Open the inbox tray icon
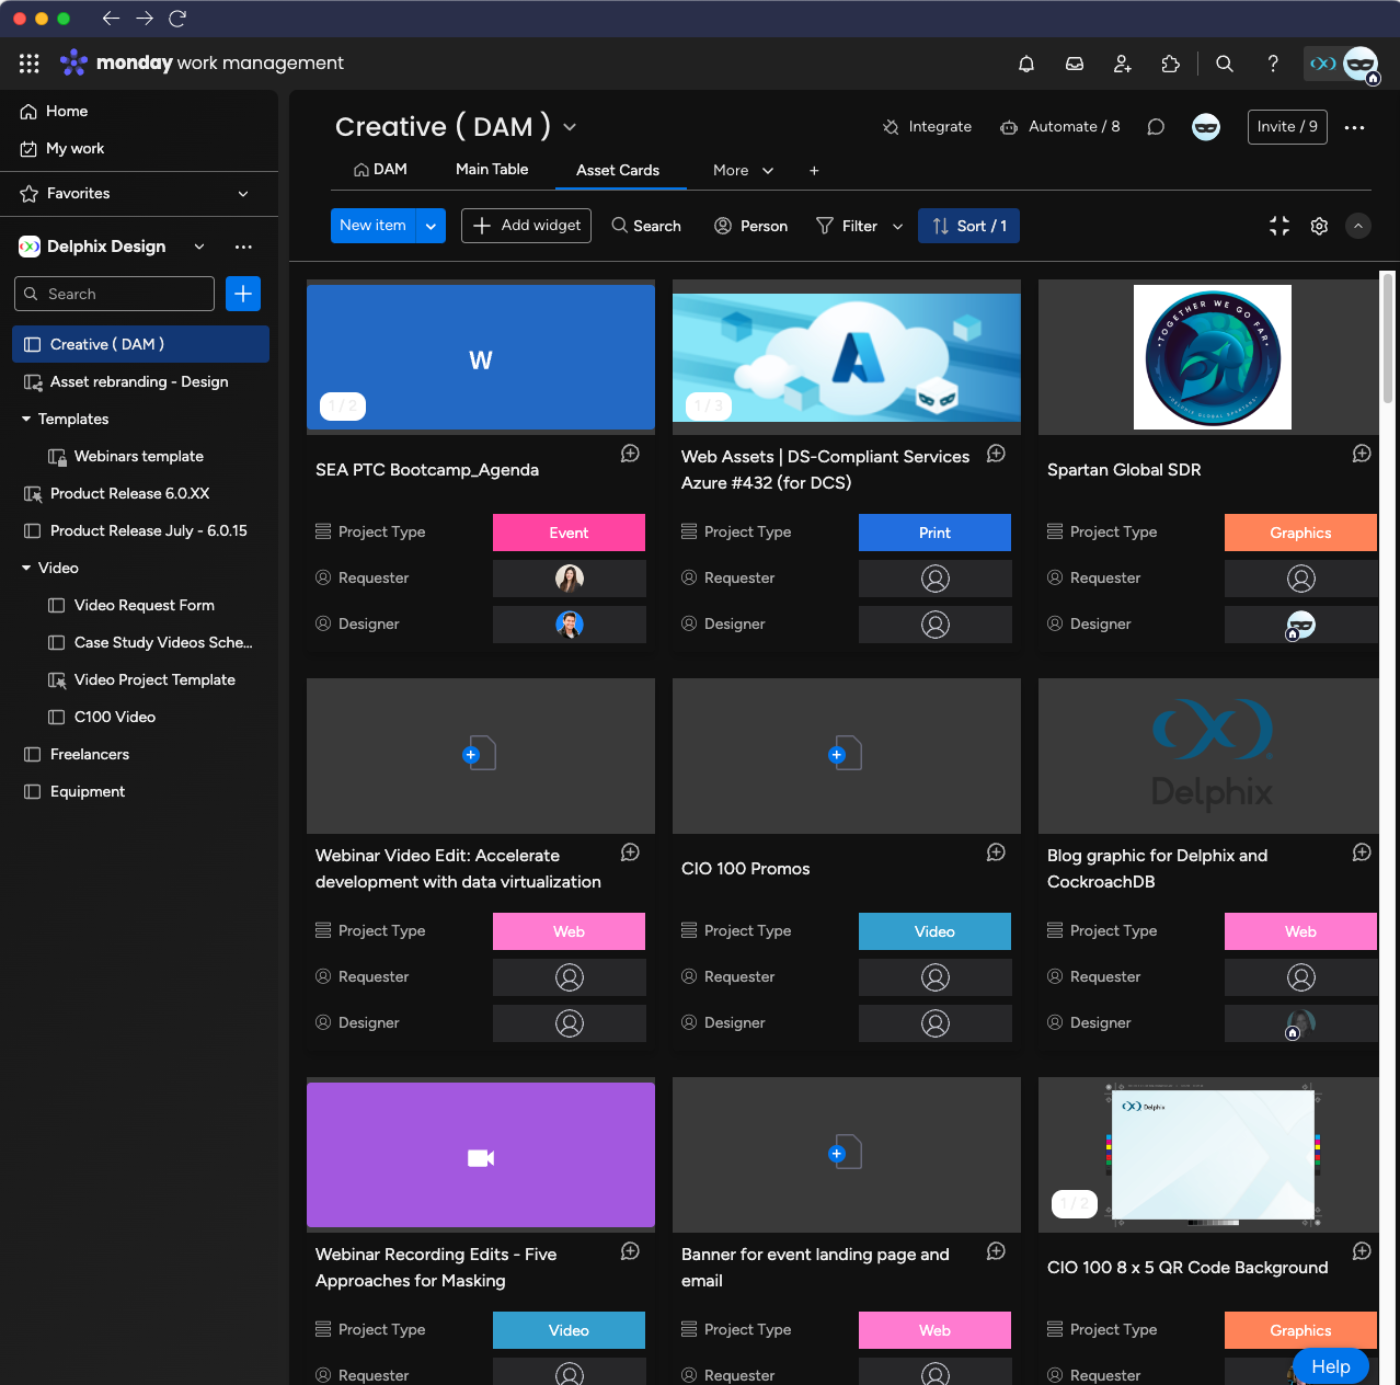The height and width of the screenshot is (1385, 1400). tap(1074, 64)
